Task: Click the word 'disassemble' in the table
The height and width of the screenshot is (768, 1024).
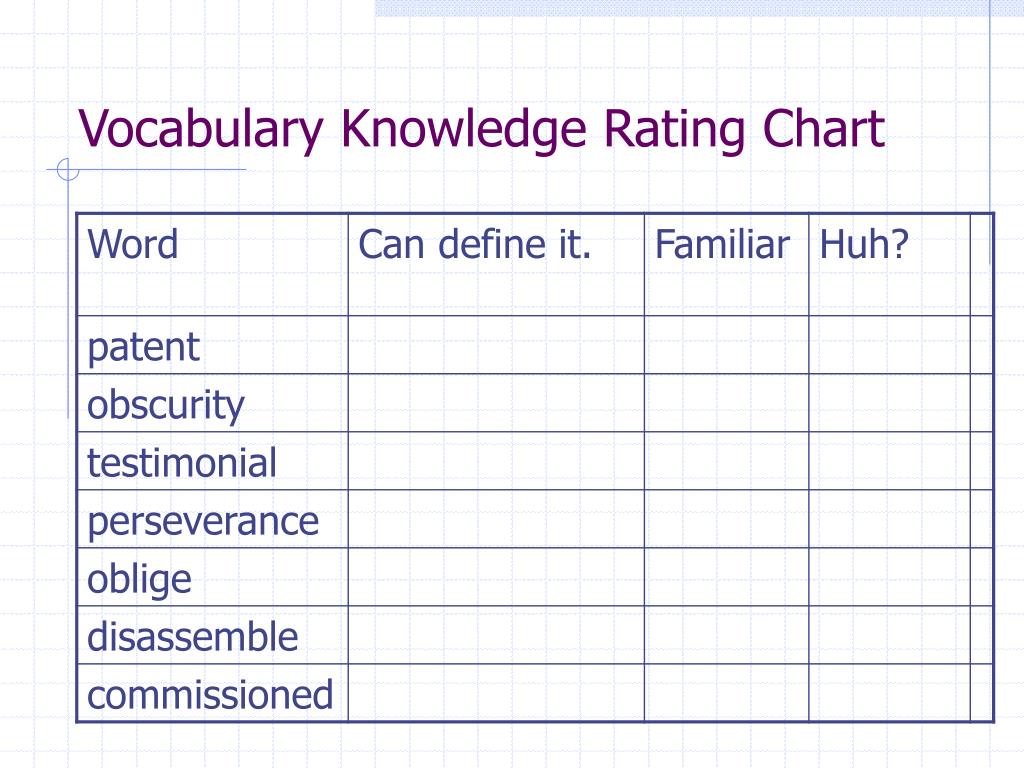Action: (x=192, y=637)
